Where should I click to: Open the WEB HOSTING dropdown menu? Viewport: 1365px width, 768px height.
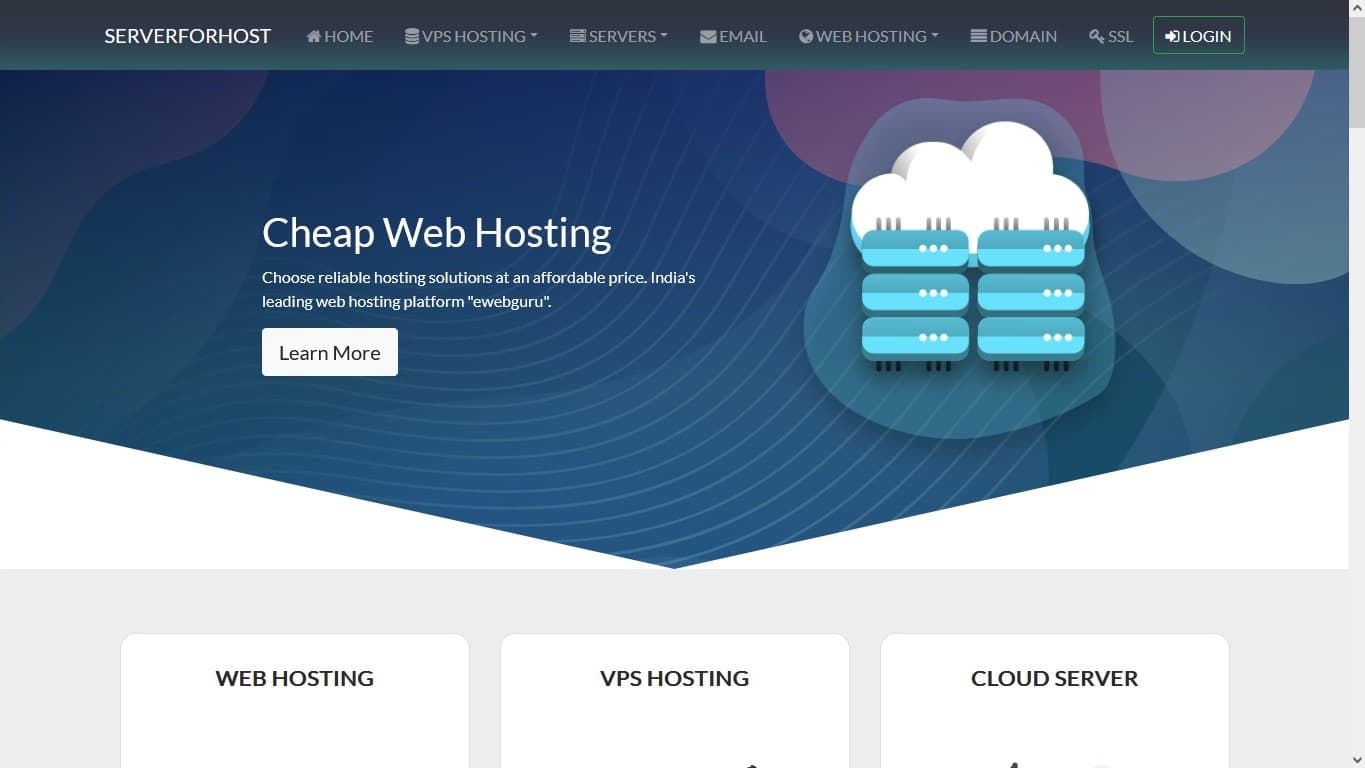click(x=867, y=36)
